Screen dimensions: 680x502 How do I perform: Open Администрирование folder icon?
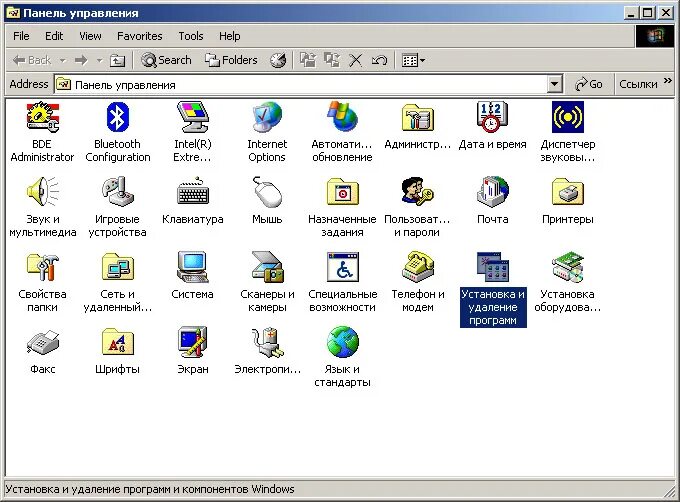[x=418, y=117]
